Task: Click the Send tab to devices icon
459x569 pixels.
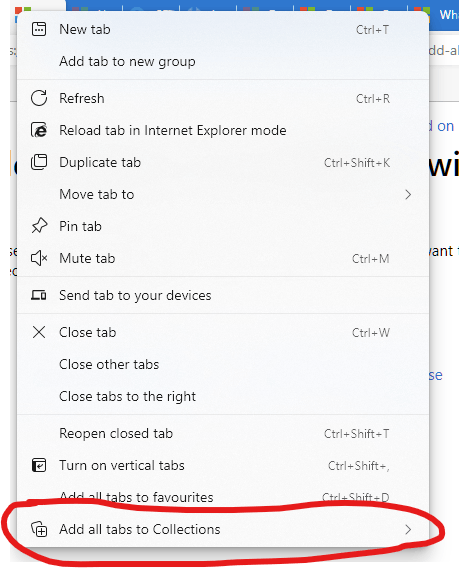Action: coord(39,295)
